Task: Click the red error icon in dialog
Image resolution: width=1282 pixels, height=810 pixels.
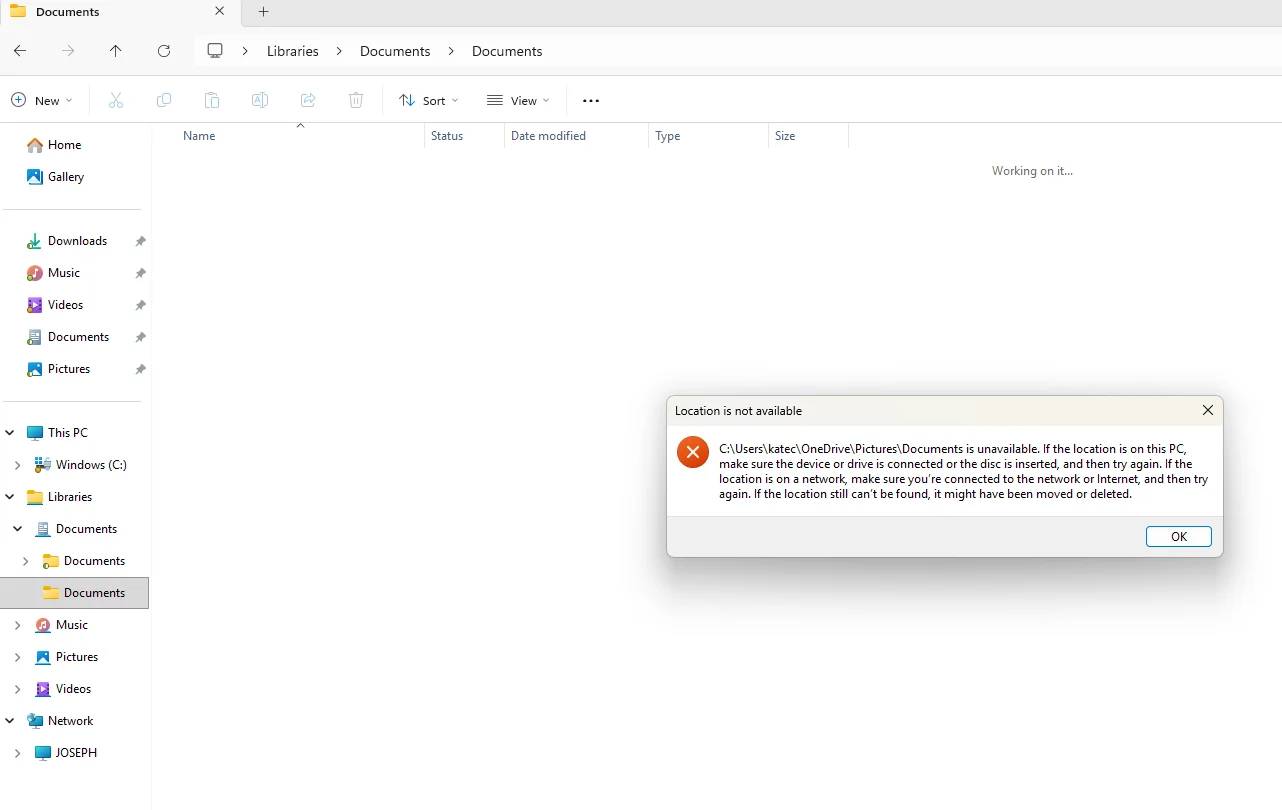Action: 693,452
